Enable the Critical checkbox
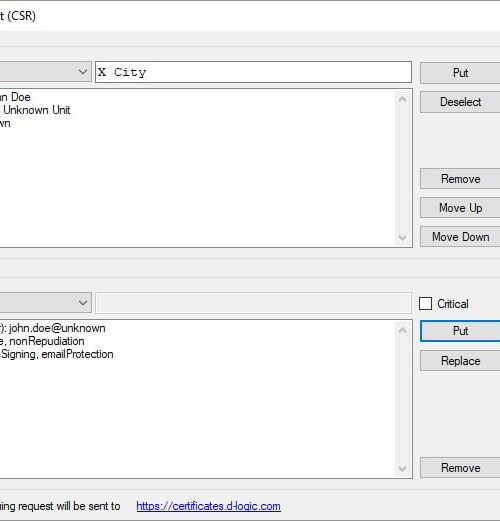This screenshot has height=521, width=500. tap(425, 304)
